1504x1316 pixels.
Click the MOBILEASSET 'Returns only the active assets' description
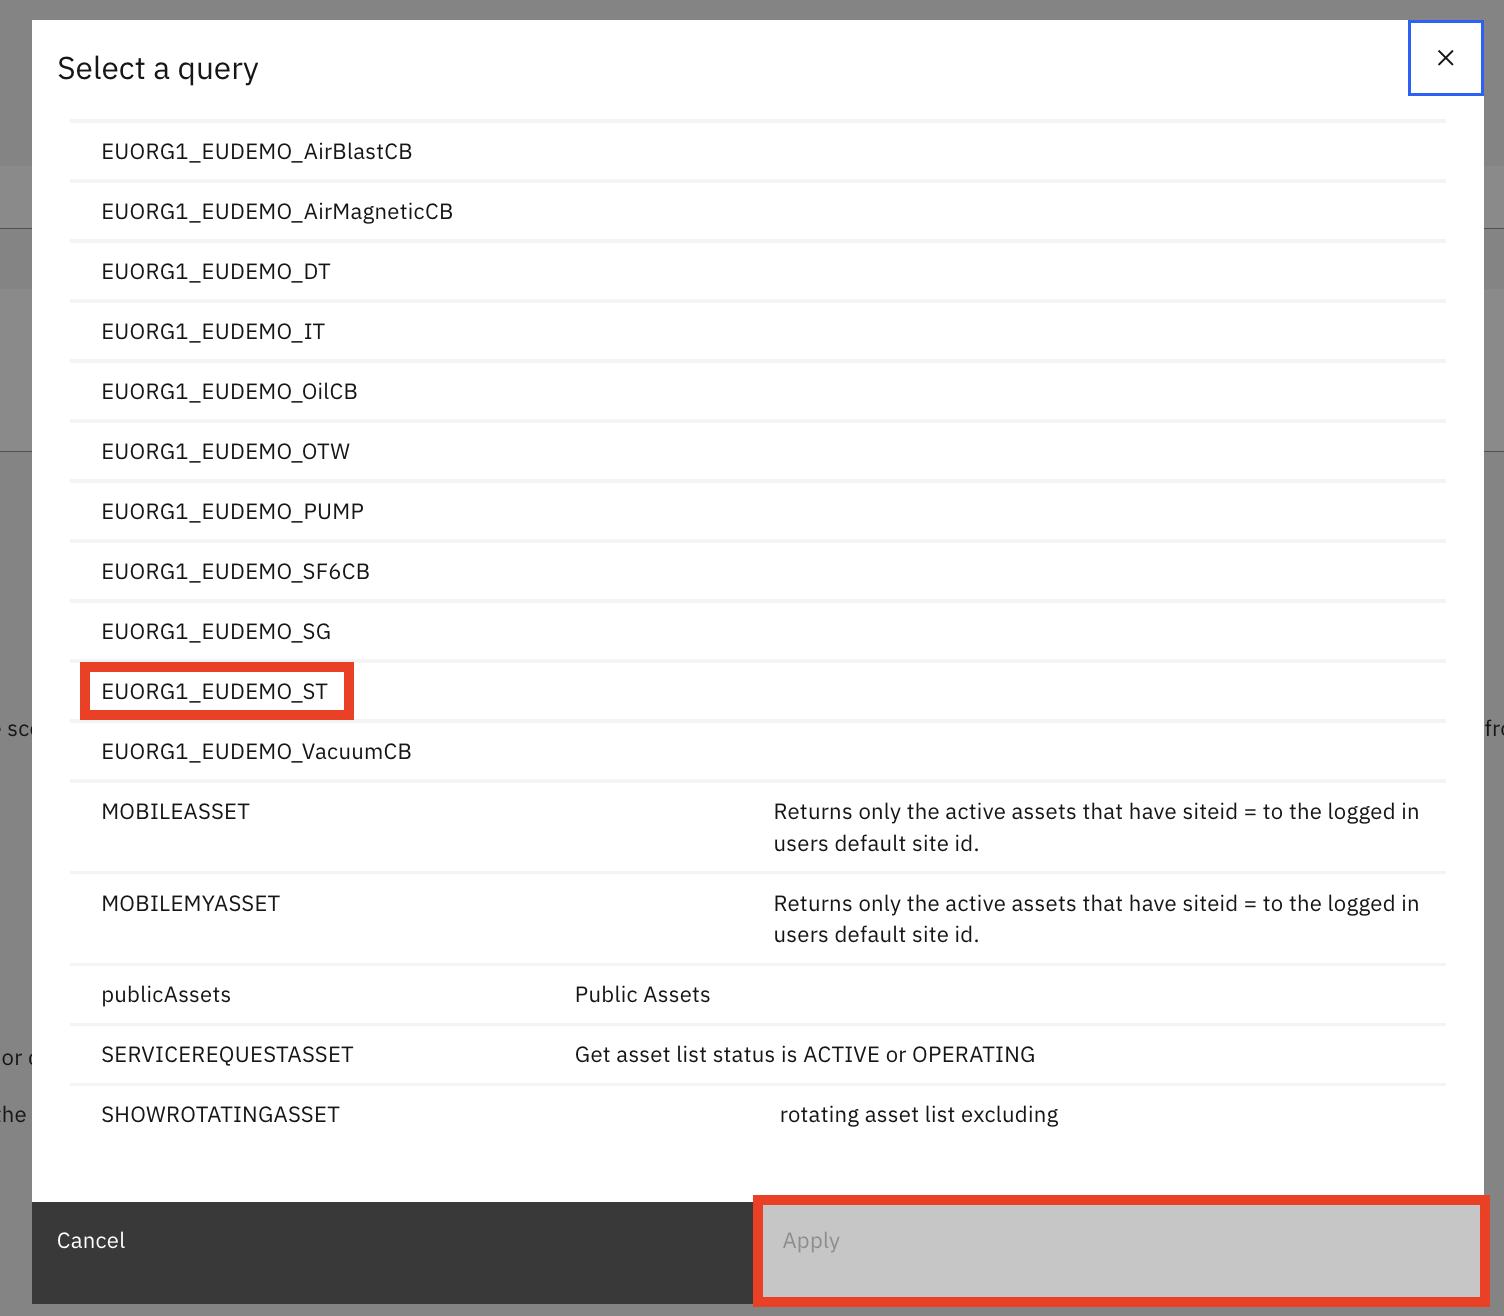tap(1096, 827)
